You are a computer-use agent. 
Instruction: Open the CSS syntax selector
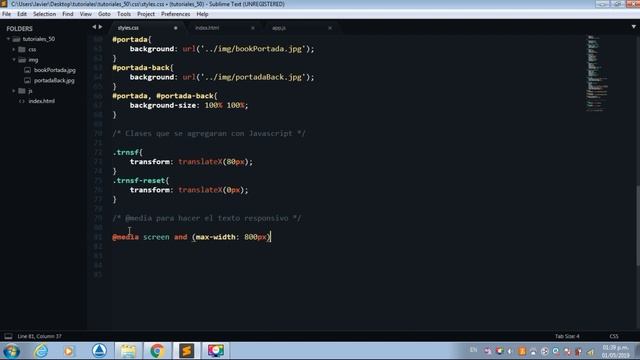[x=614, y=336]
